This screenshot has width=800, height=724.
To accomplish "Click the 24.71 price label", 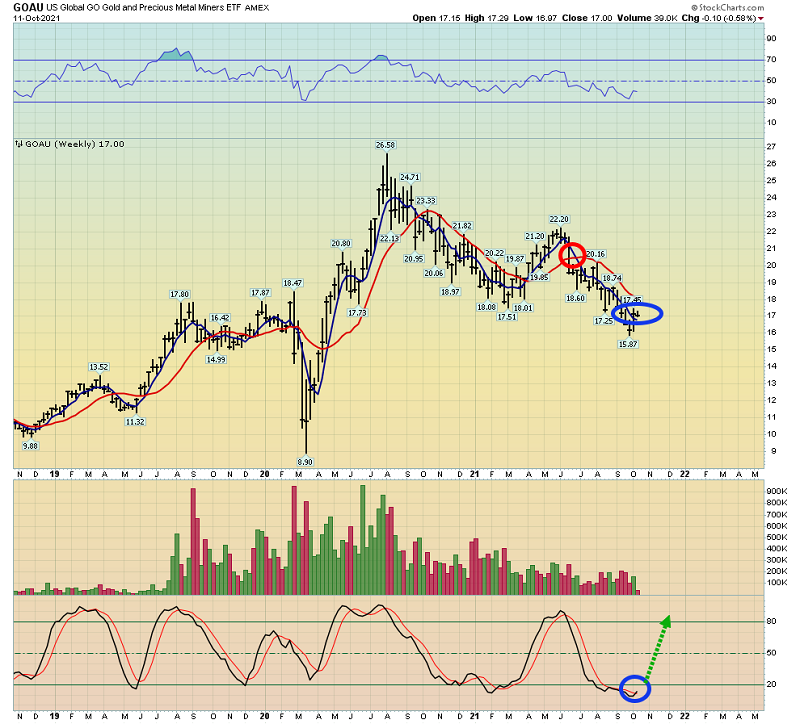I will point(410,178).
